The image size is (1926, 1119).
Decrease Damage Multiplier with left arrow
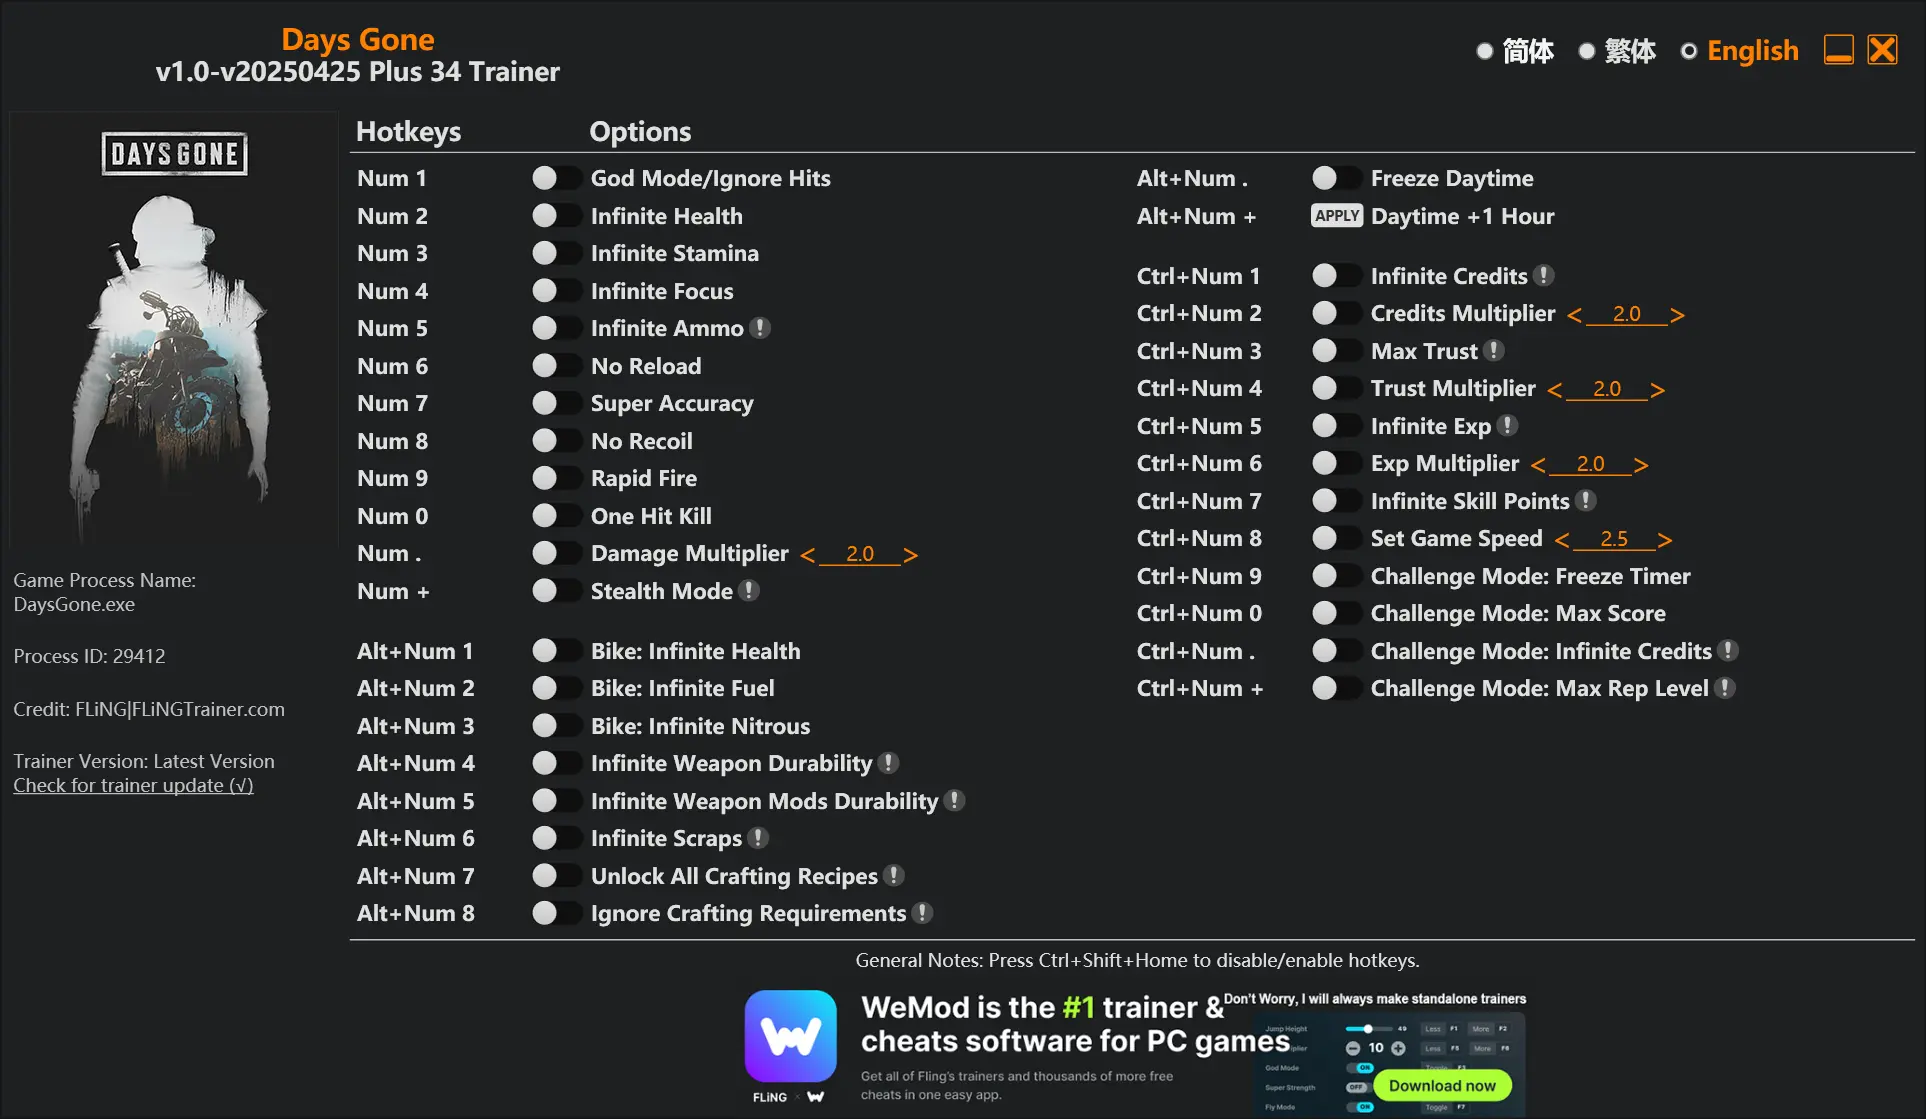click(807, 555)
